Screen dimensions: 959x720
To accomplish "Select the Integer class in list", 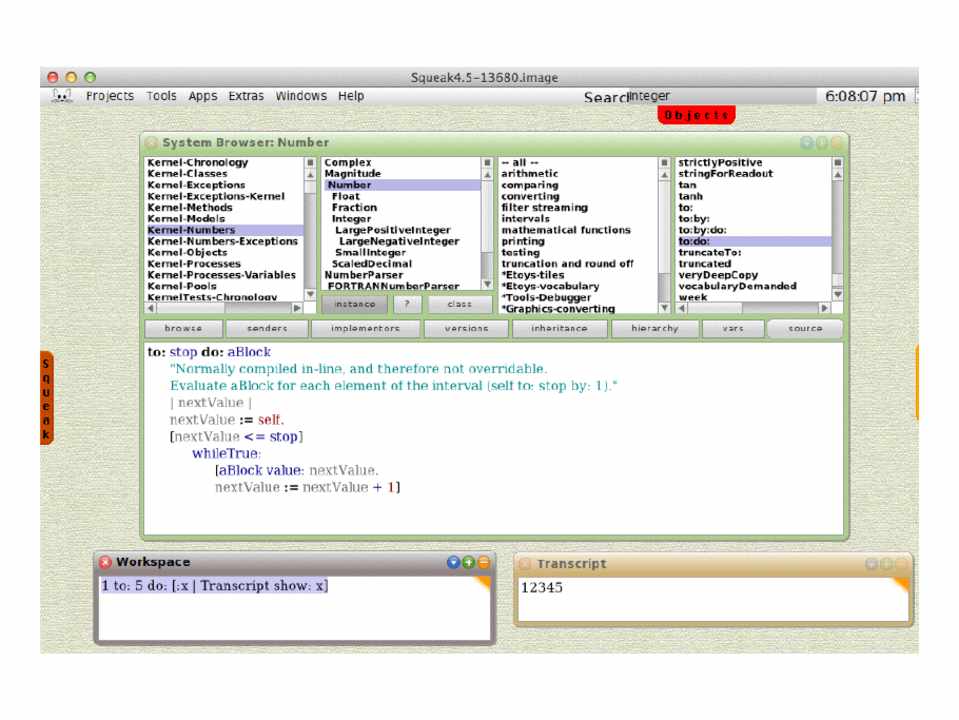I will coord(351,219).
